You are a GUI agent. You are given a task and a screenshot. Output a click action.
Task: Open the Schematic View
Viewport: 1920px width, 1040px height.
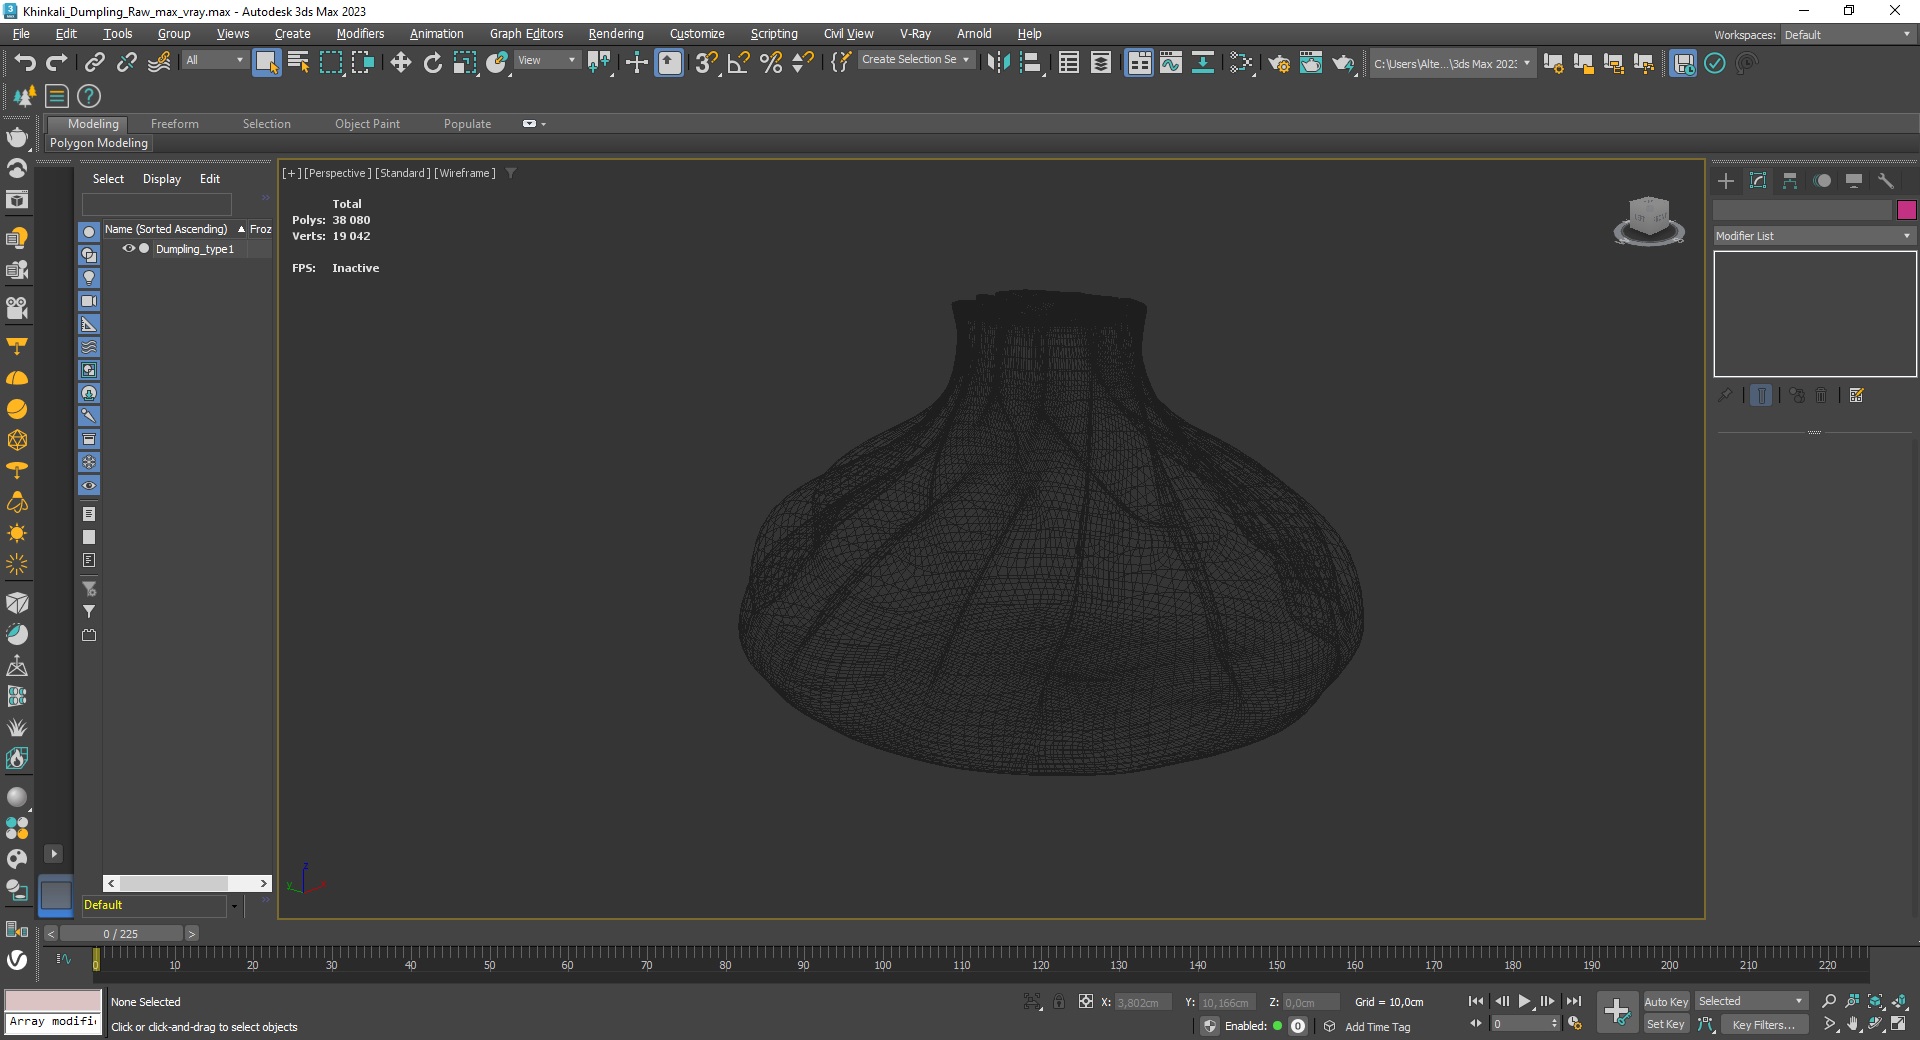click(x=1203, y=63)
